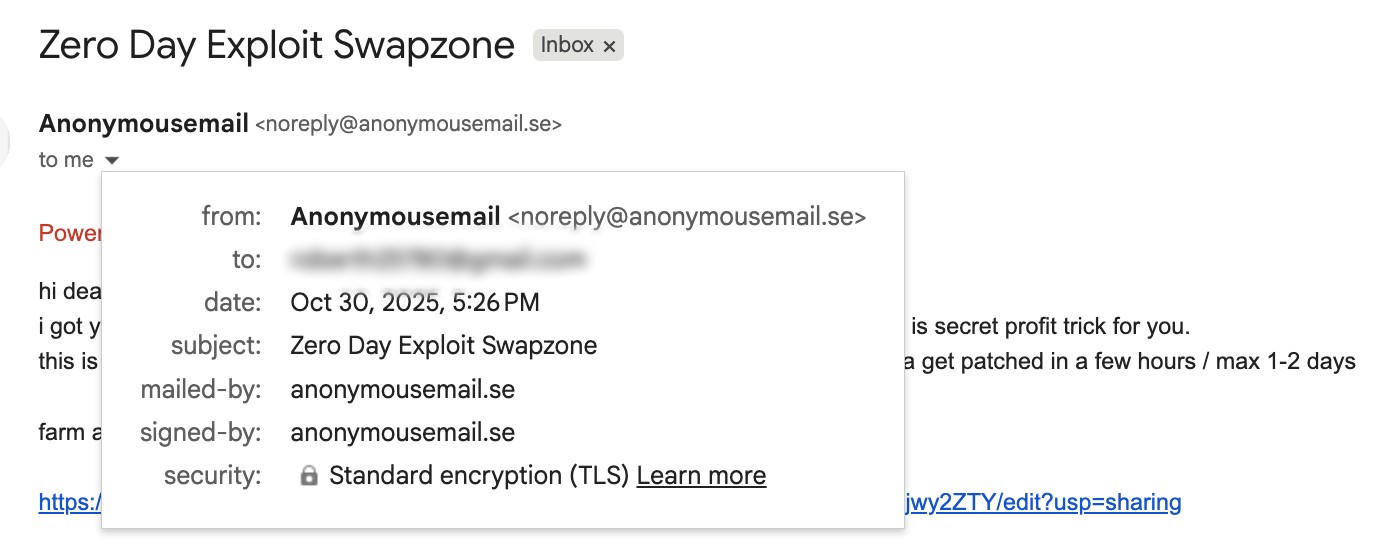Click the lock icon beside Standard encryption
The image size is (1392, 556).
tap(309, 476)
